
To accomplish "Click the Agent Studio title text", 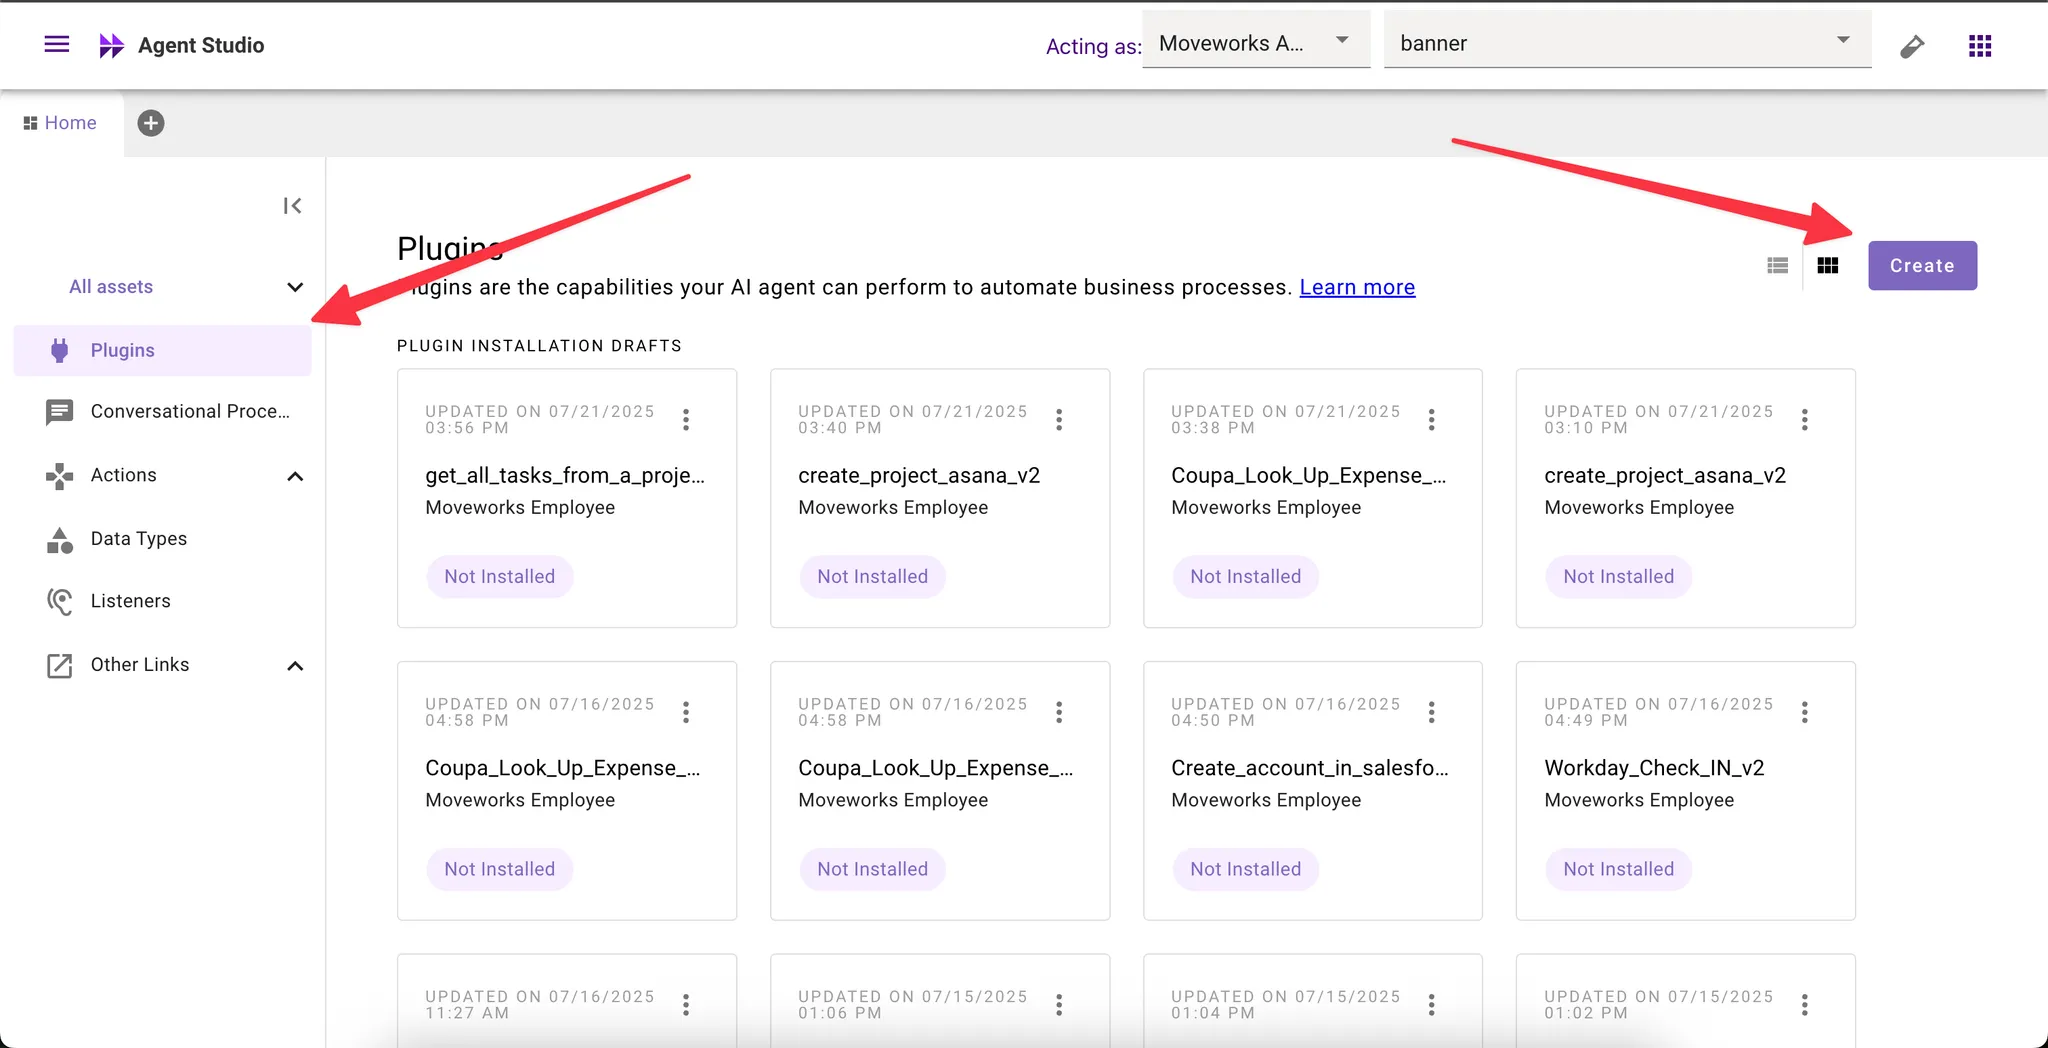I will [x=201, y=45].
